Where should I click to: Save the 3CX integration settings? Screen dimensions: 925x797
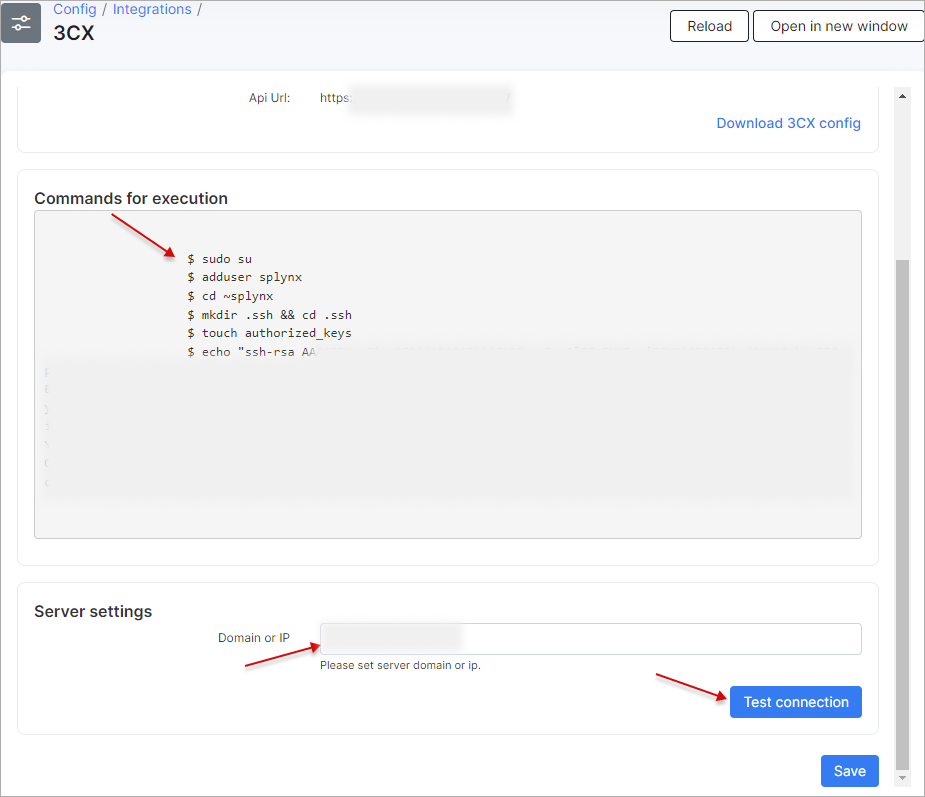click(849, 771)
